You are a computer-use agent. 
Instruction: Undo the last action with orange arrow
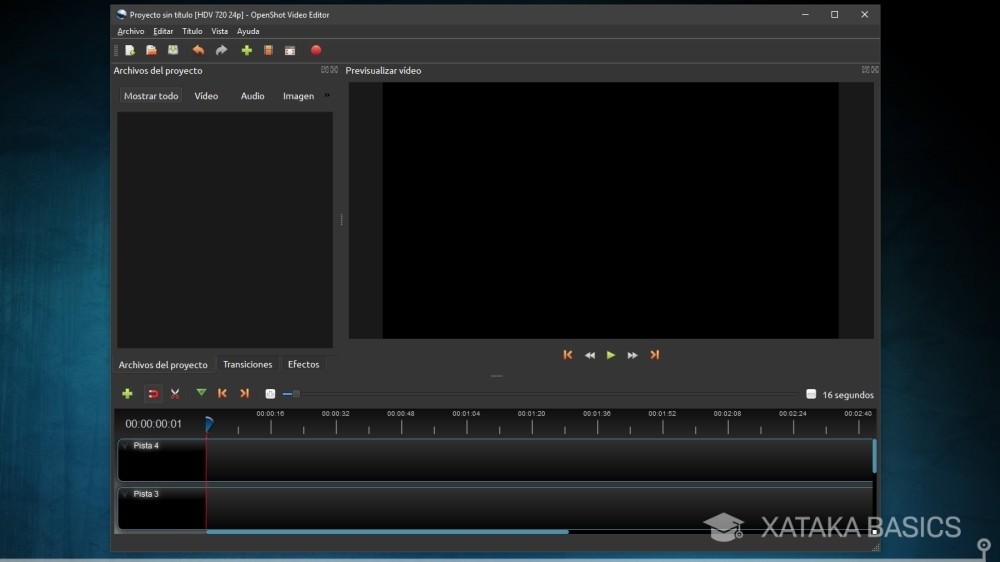tap(198, 50)
